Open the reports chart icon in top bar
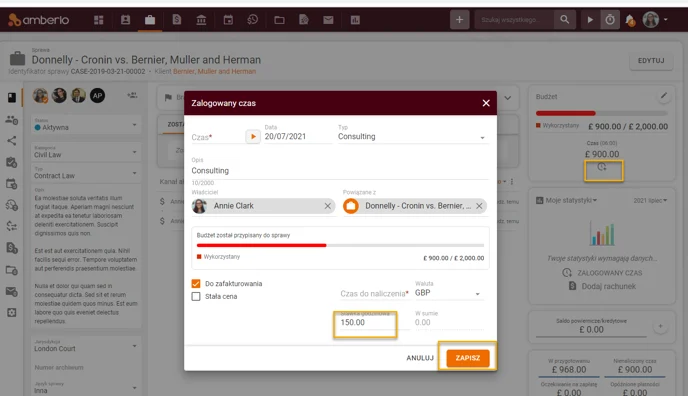Image resolution: width=688 pixels, height=396 pixels. (355, 20)
